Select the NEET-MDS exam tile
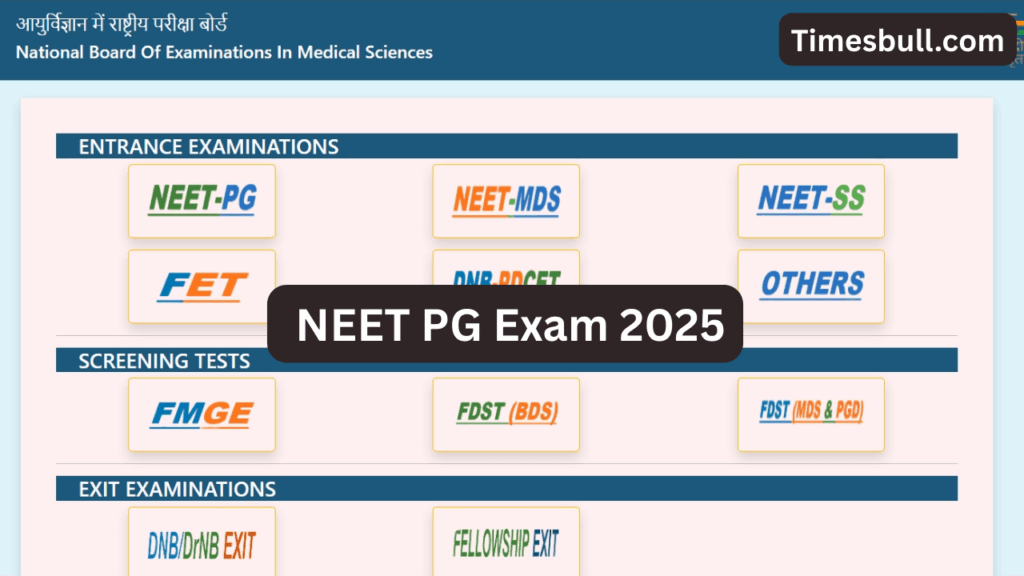Image resolution: width=1024 pixels, height=576 pixels. pos(506,201)
